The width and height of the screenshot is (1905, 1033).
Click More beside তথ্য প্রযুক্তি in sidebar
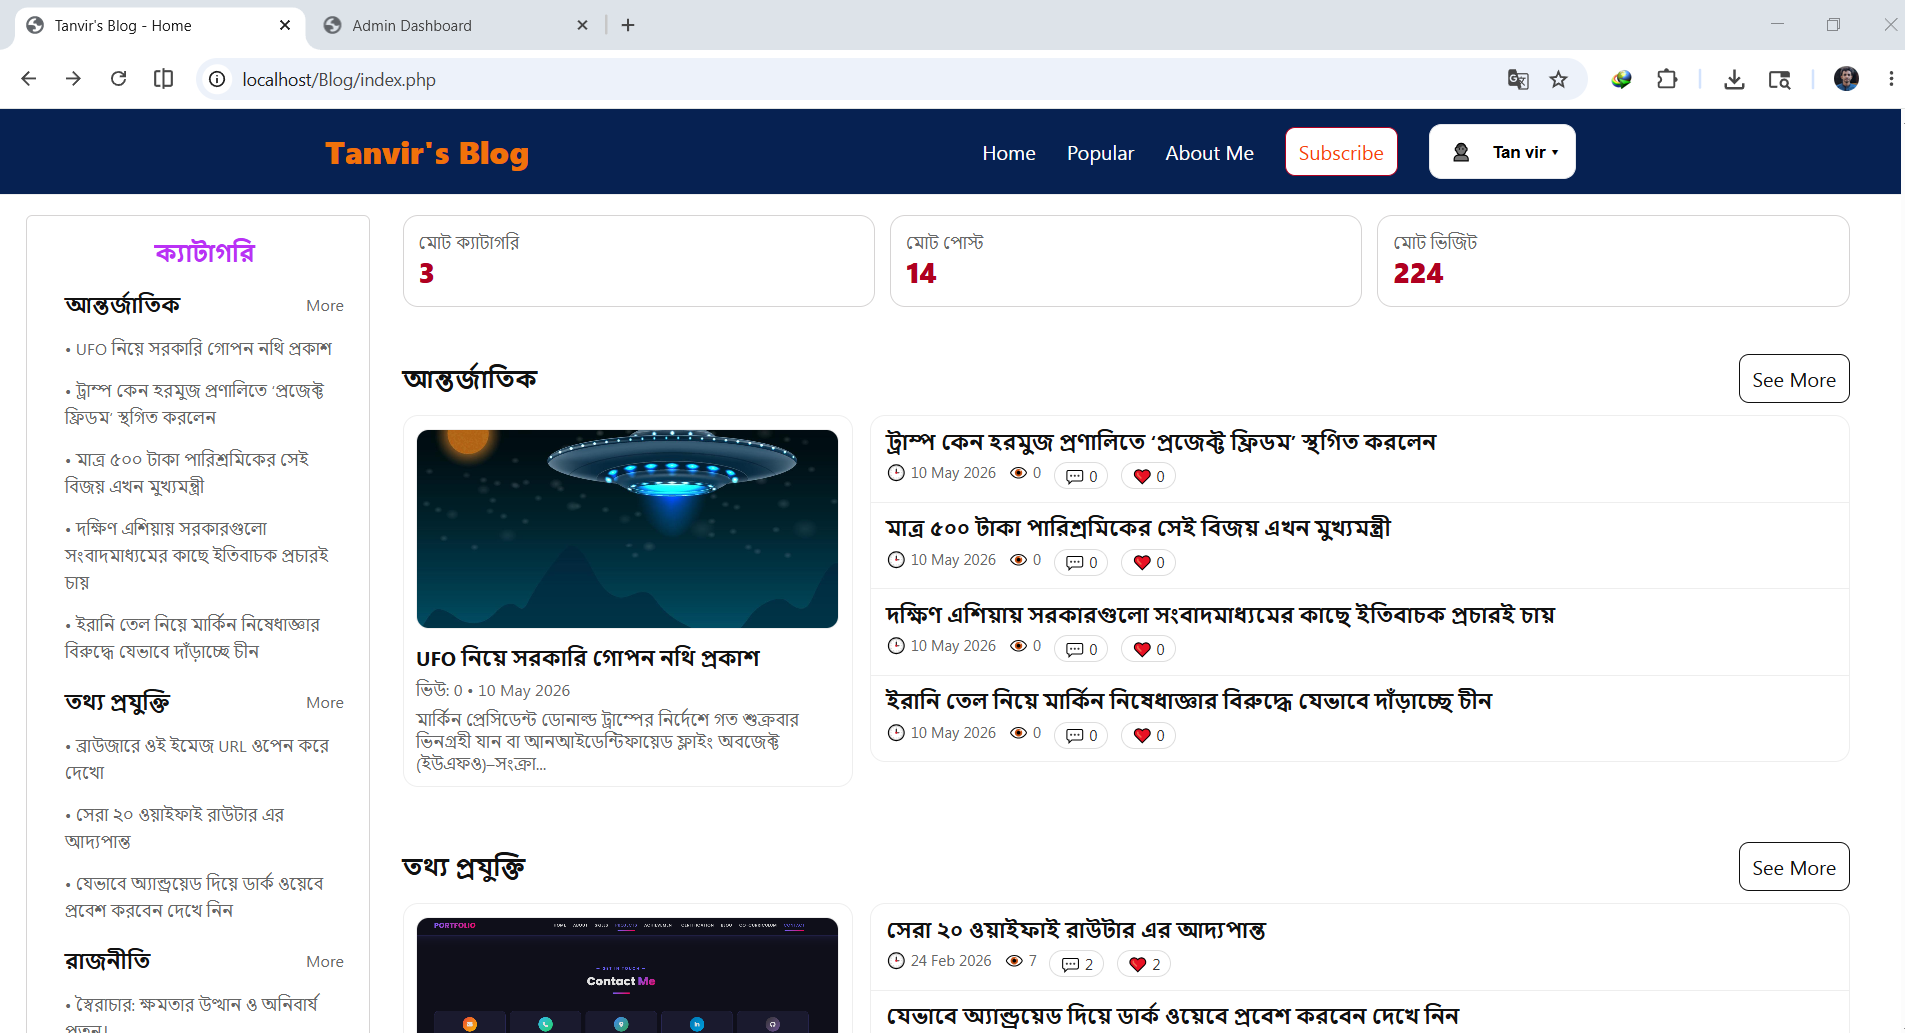(324, 703)
